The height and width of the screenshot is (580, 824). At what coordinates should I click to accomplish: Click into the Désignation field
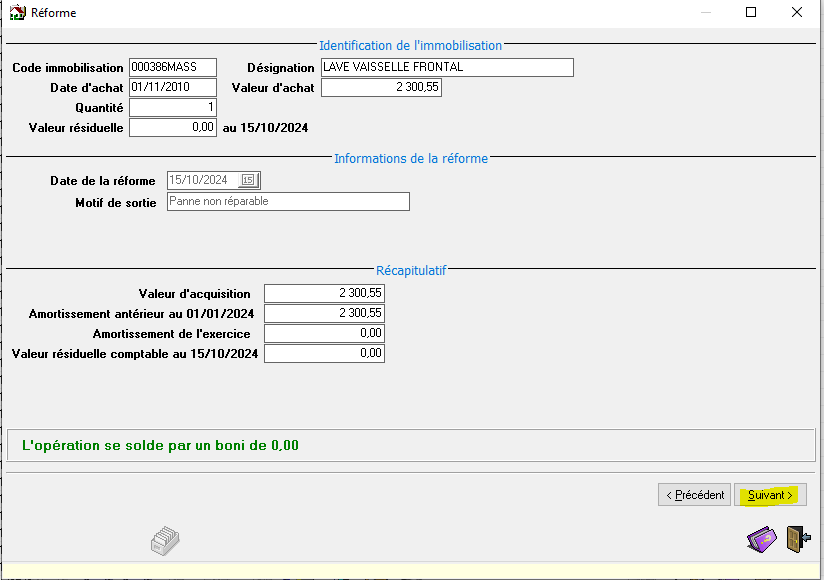click(x=447, y=67)
